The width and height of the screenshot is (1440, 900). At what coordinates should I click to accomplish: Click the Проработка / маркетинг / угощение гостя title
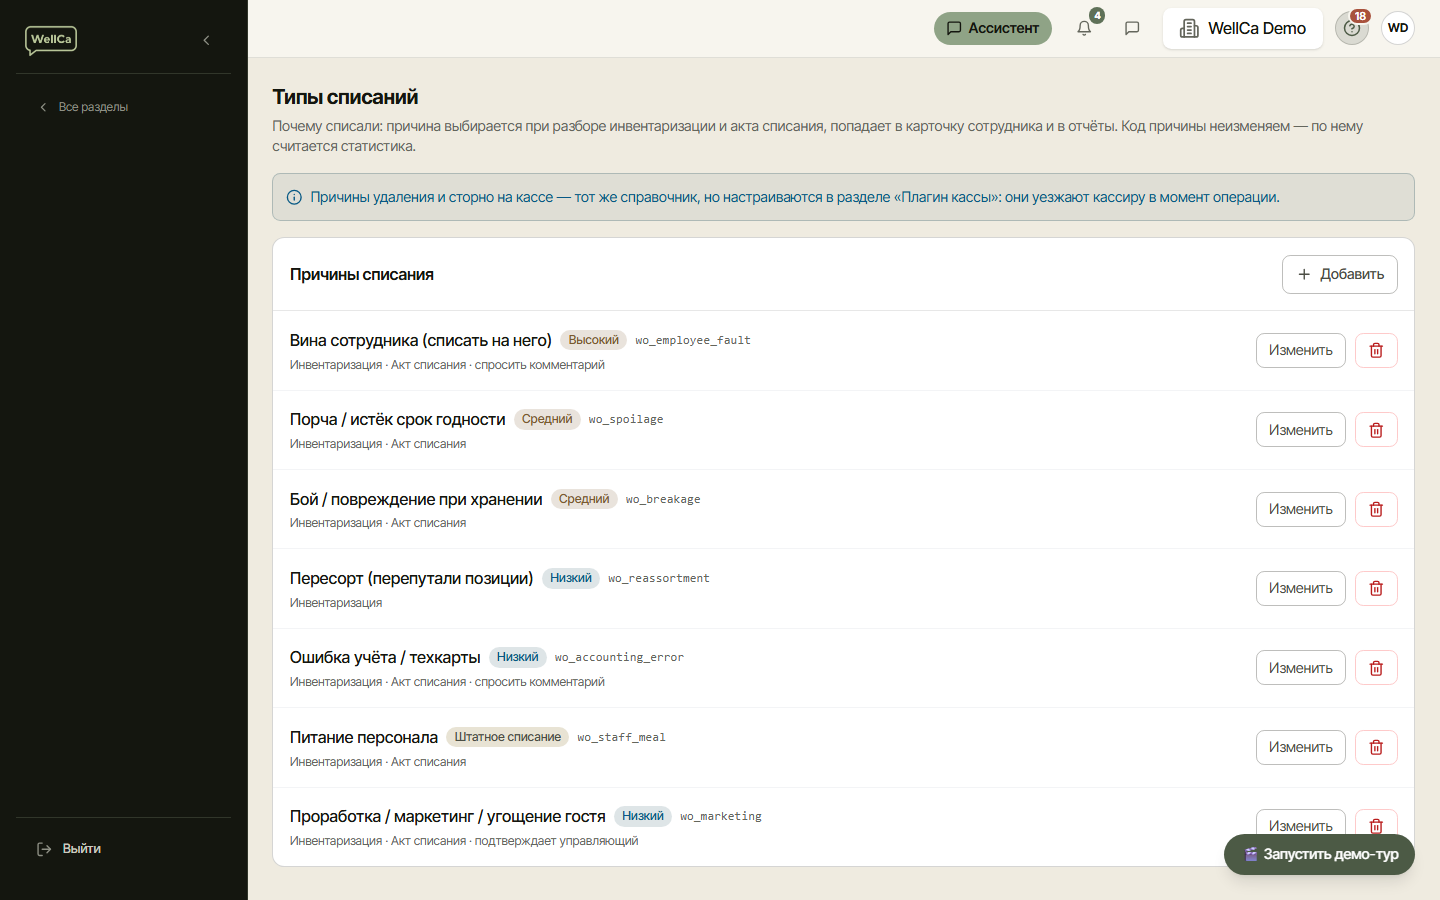(x=448, y=816)
